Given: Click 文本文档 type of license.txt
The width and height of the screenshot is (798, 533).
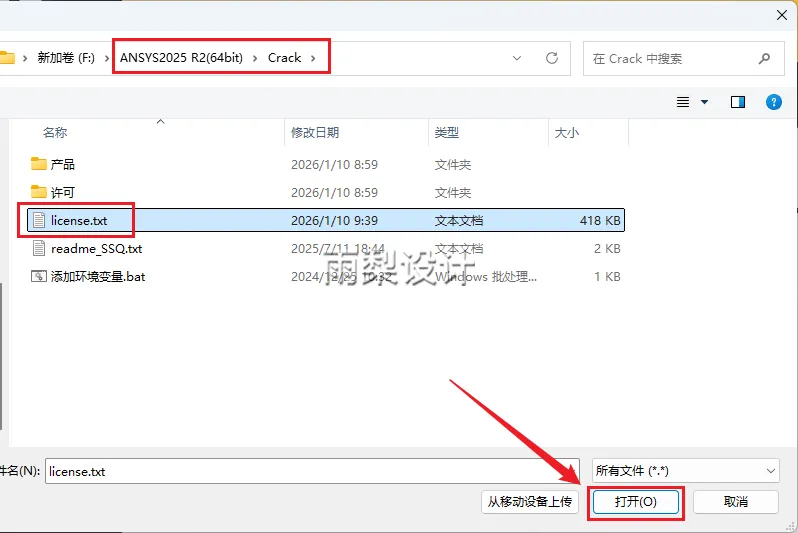Looking at the screenshot, I should pos(459,220).
